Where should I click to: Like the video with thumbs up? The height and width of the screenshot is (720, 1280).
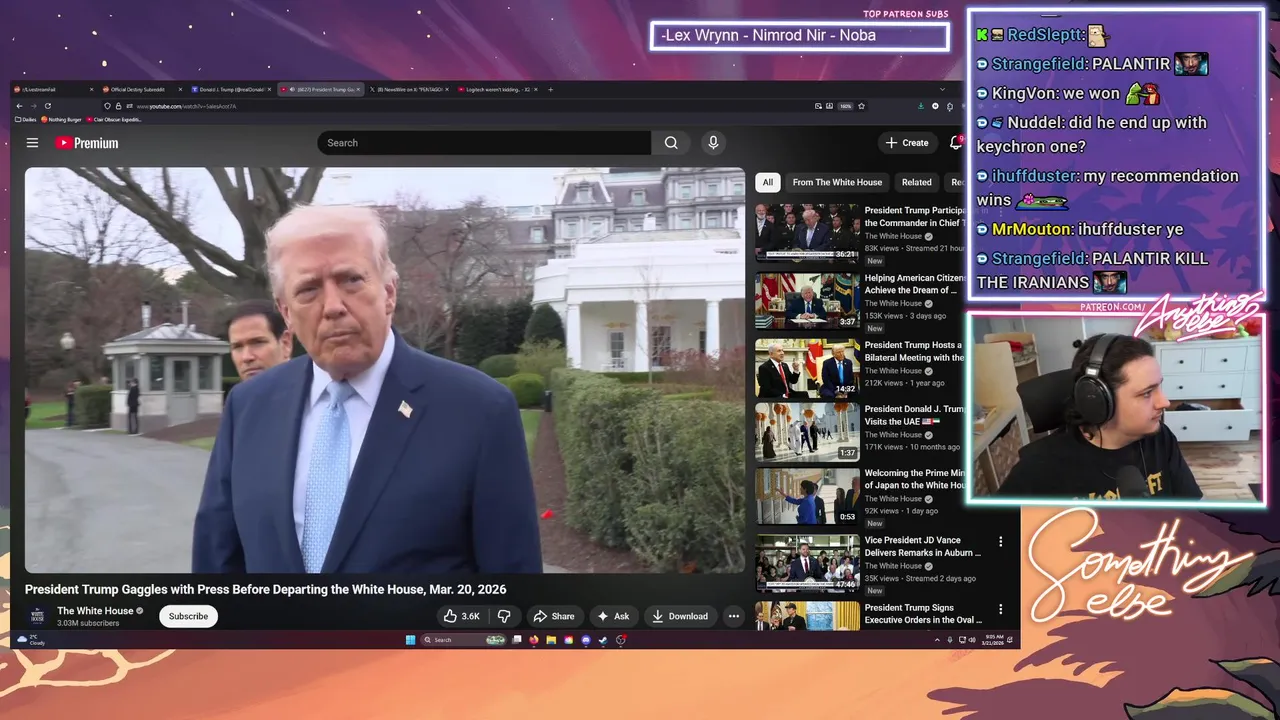tap(462, 616)
